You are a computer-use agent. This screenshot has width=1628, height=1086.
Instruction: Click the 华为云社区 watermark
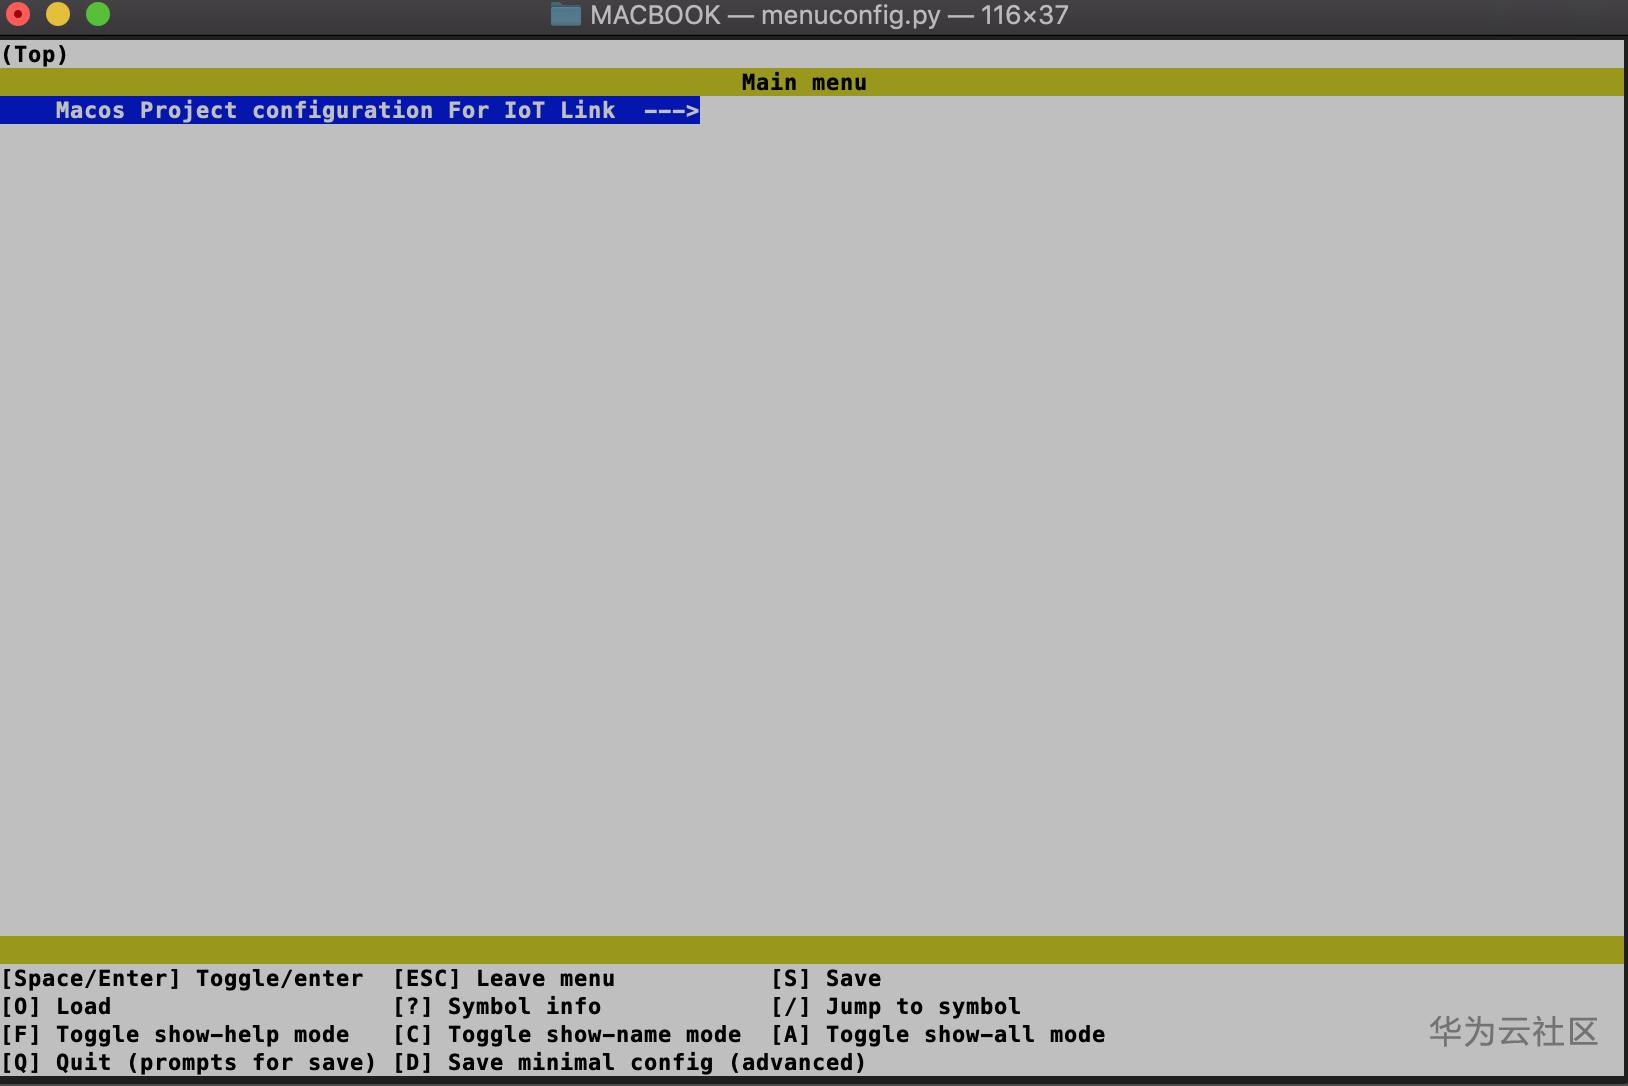click(x=1510, y=1032)
